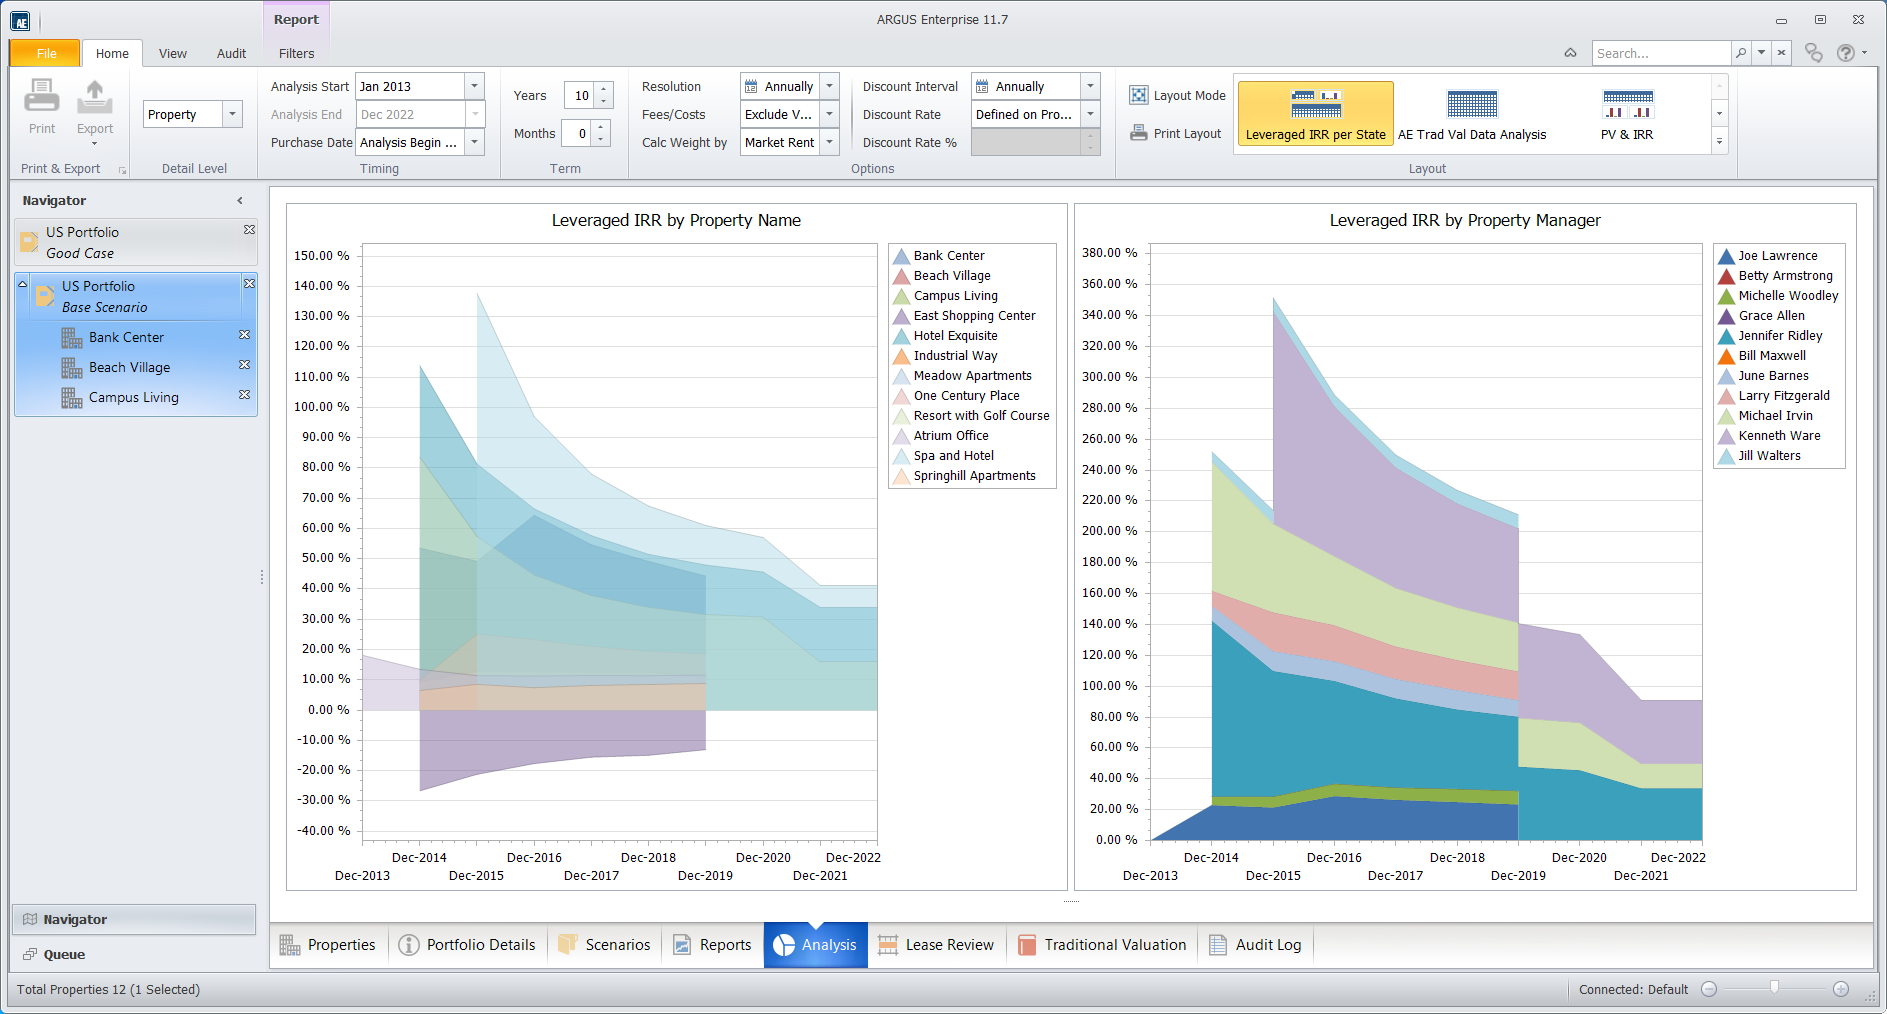Expand the Resolution Annually dropdown
The image size is (1887, 1014).
[x=829, y=87]
